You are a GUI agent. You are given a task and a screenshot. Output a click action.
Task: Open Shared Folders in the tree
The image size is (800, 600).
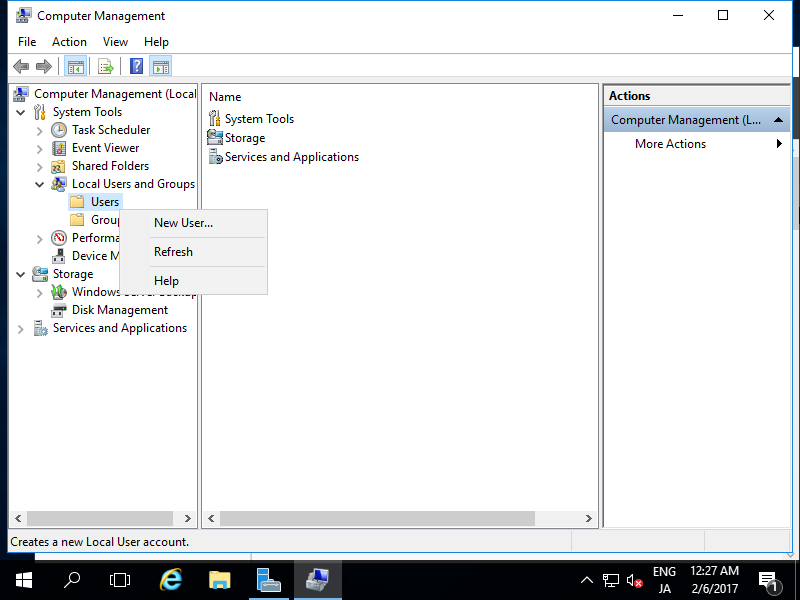click(110, 166)
